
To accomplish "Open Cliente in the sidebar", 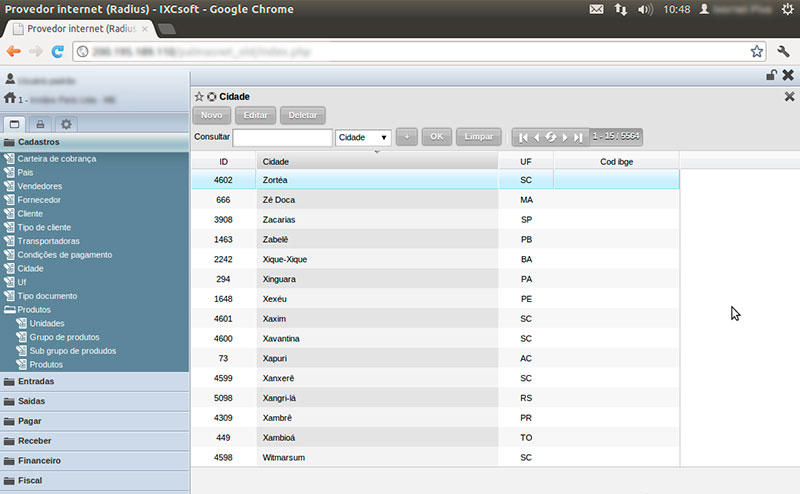I will tap(30, 214).
